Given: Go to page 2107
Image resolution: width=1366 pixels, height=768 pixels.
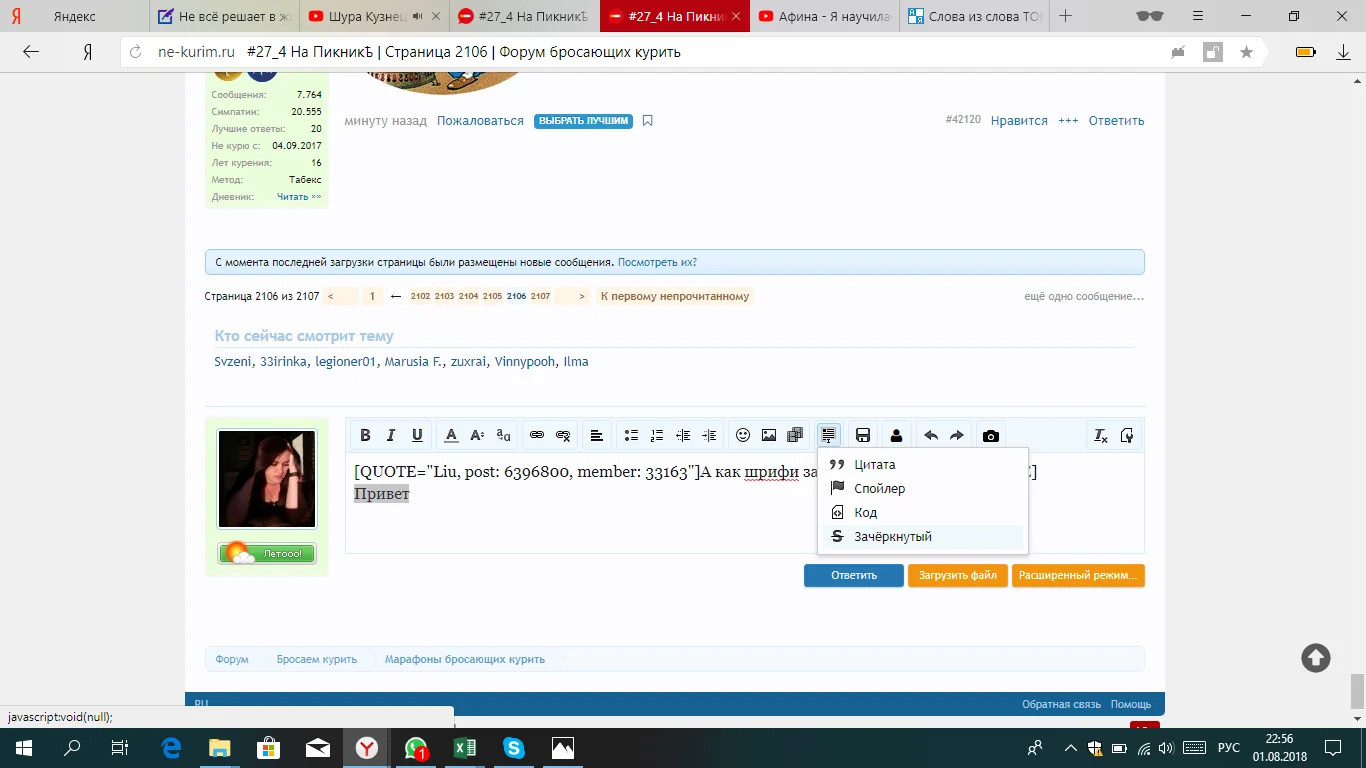Looking at the screenshot, I should tap(540, 296).
